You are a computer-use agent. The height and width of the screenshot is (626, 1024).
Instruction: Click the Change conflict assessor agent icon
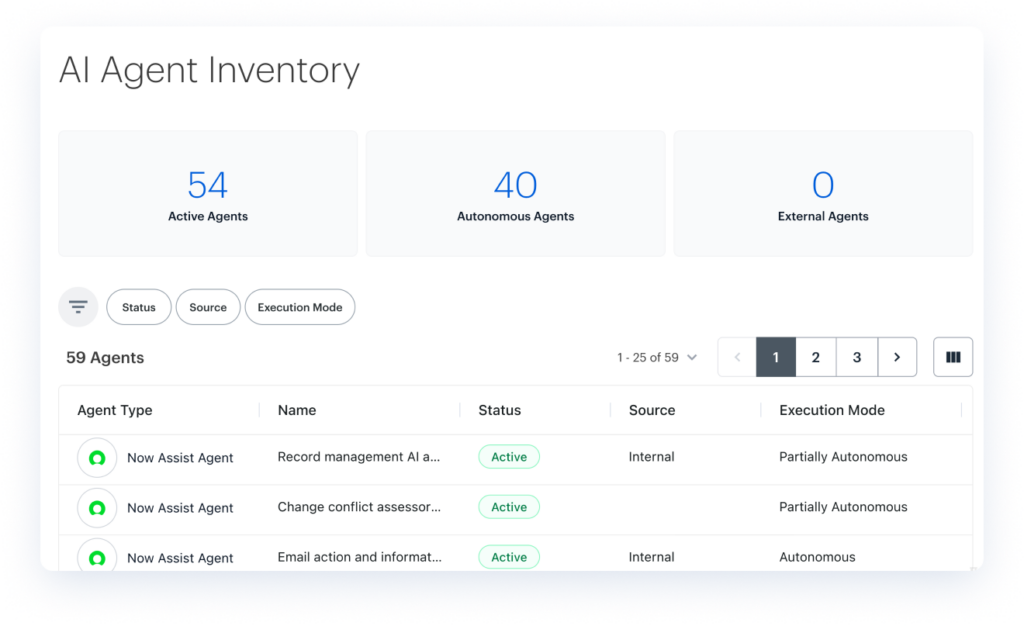coord(97,508)
